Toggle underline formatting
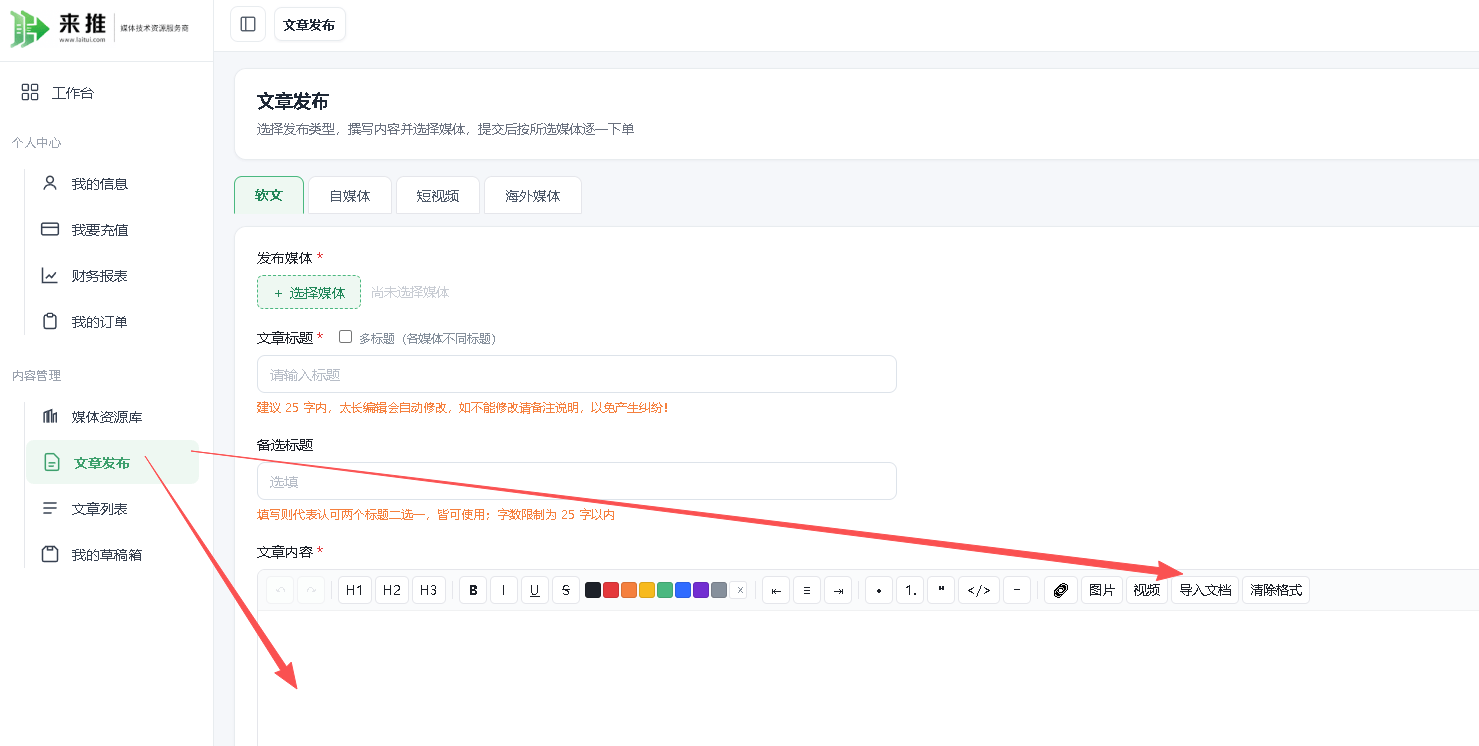The width and height of the screenshot is (1479, 746). [x=535, y=591]
